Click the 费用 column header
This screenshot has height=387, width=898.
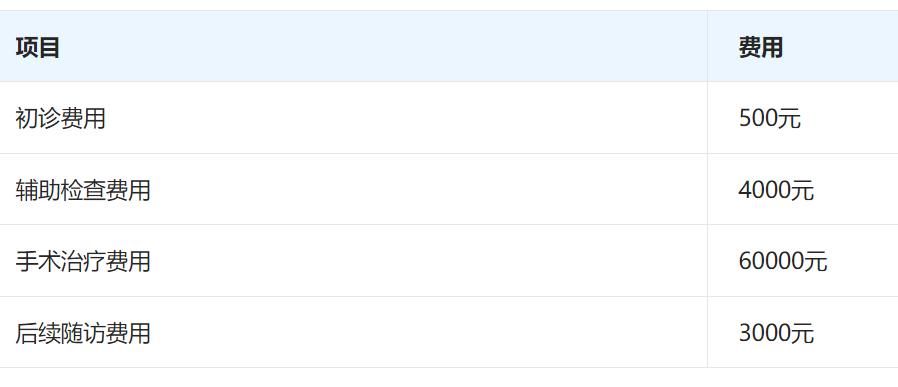(x=761, y=48)
